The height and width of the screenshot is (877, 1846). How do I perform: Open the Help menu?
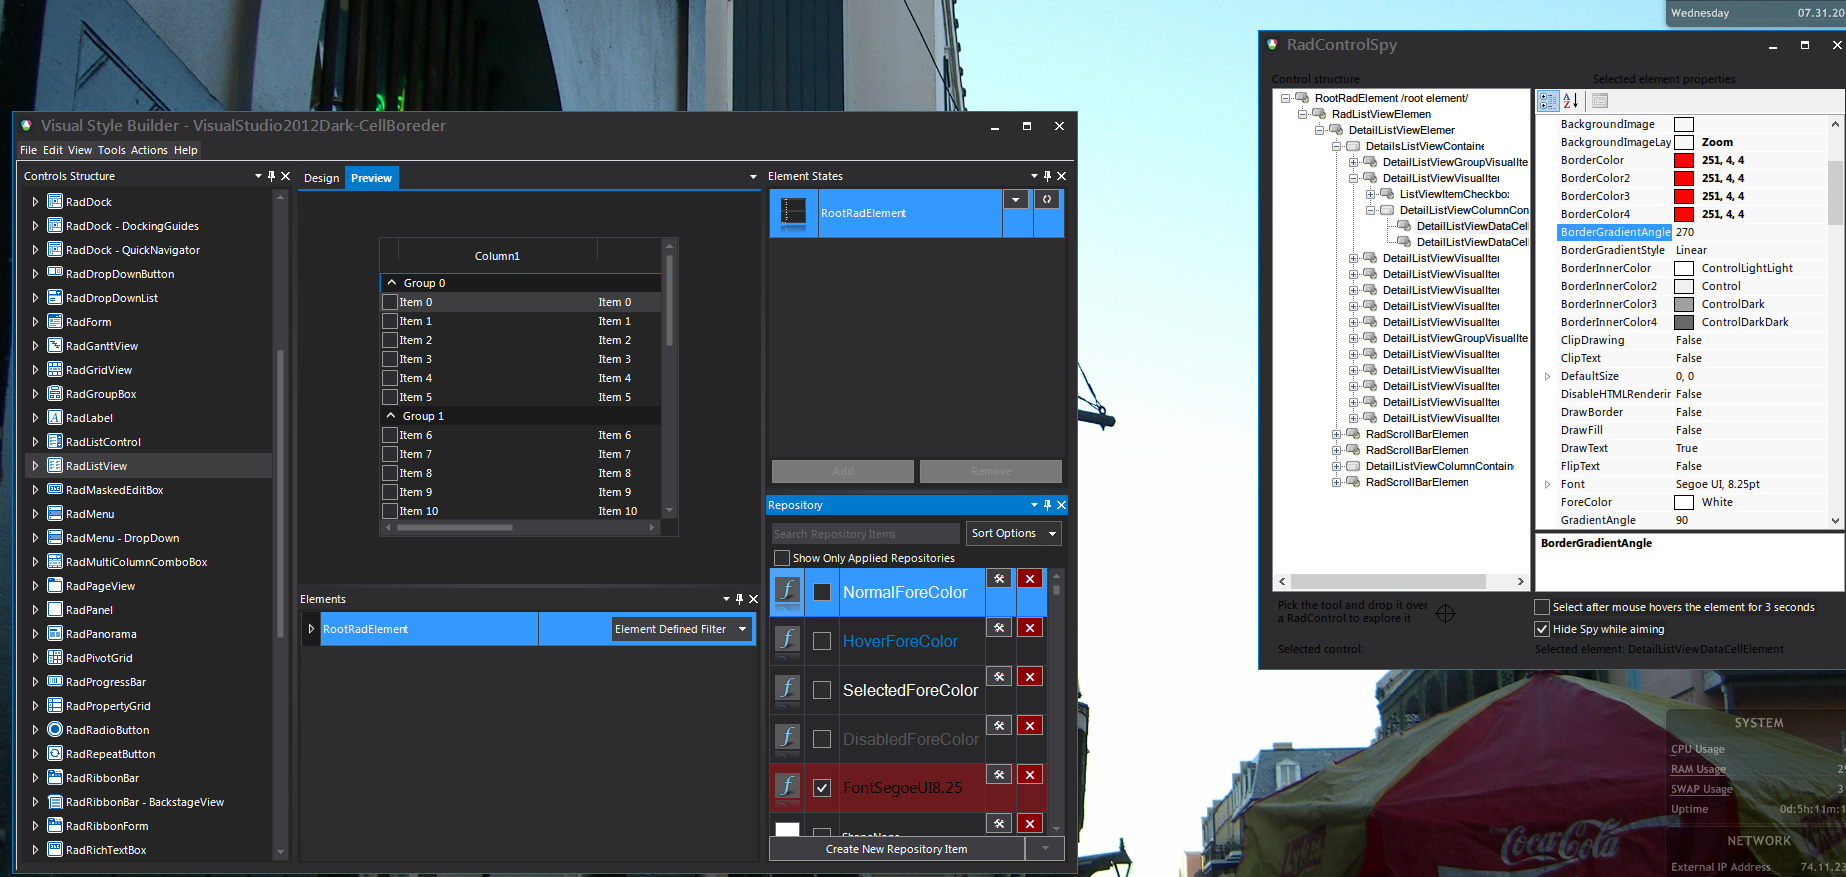tap(186, 150)
